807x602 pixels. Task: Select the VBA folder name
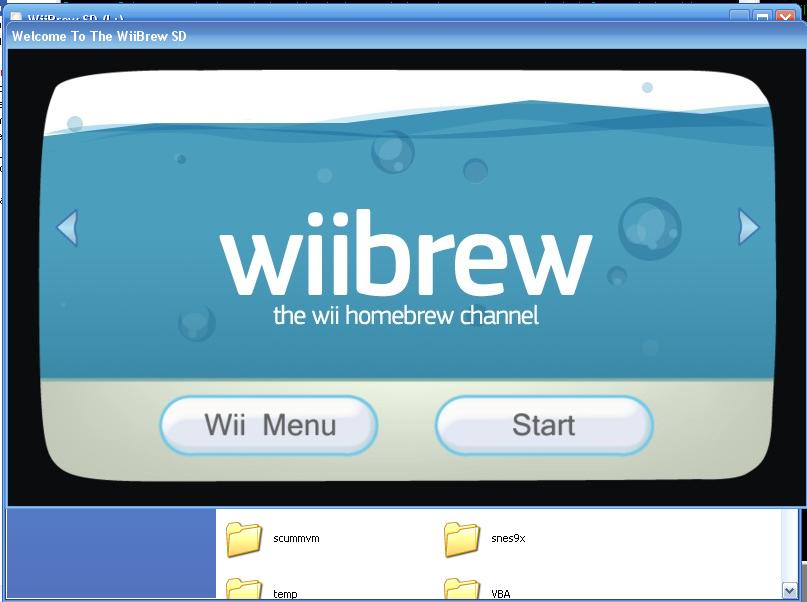(501, 594)
